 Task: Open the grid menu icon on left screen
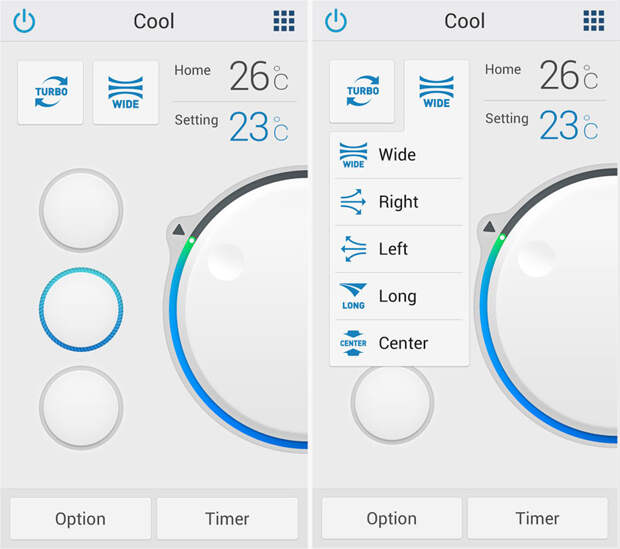(x=284, y=21)
